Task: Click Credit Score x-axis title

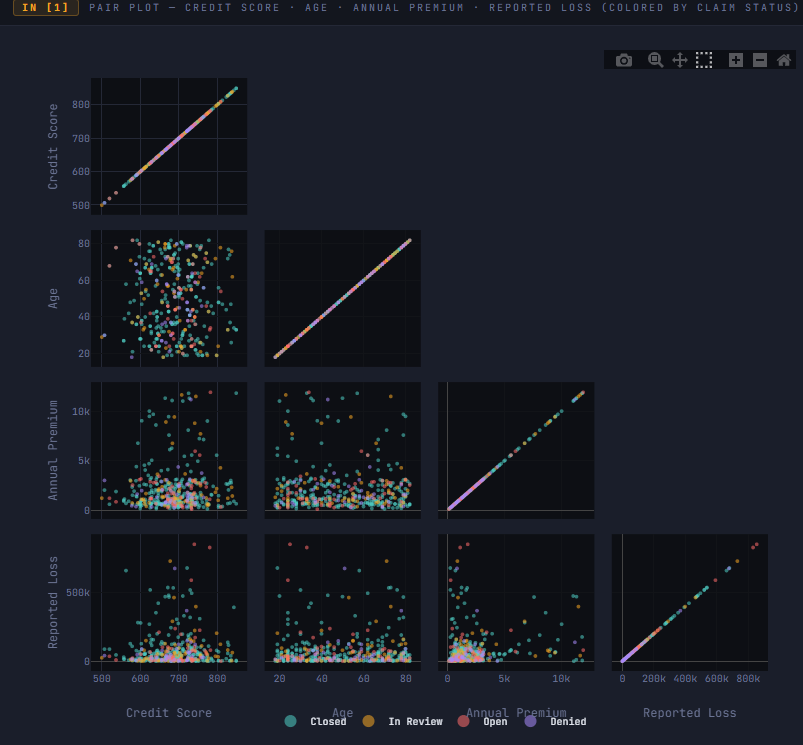Action: (x=169, y=713)
